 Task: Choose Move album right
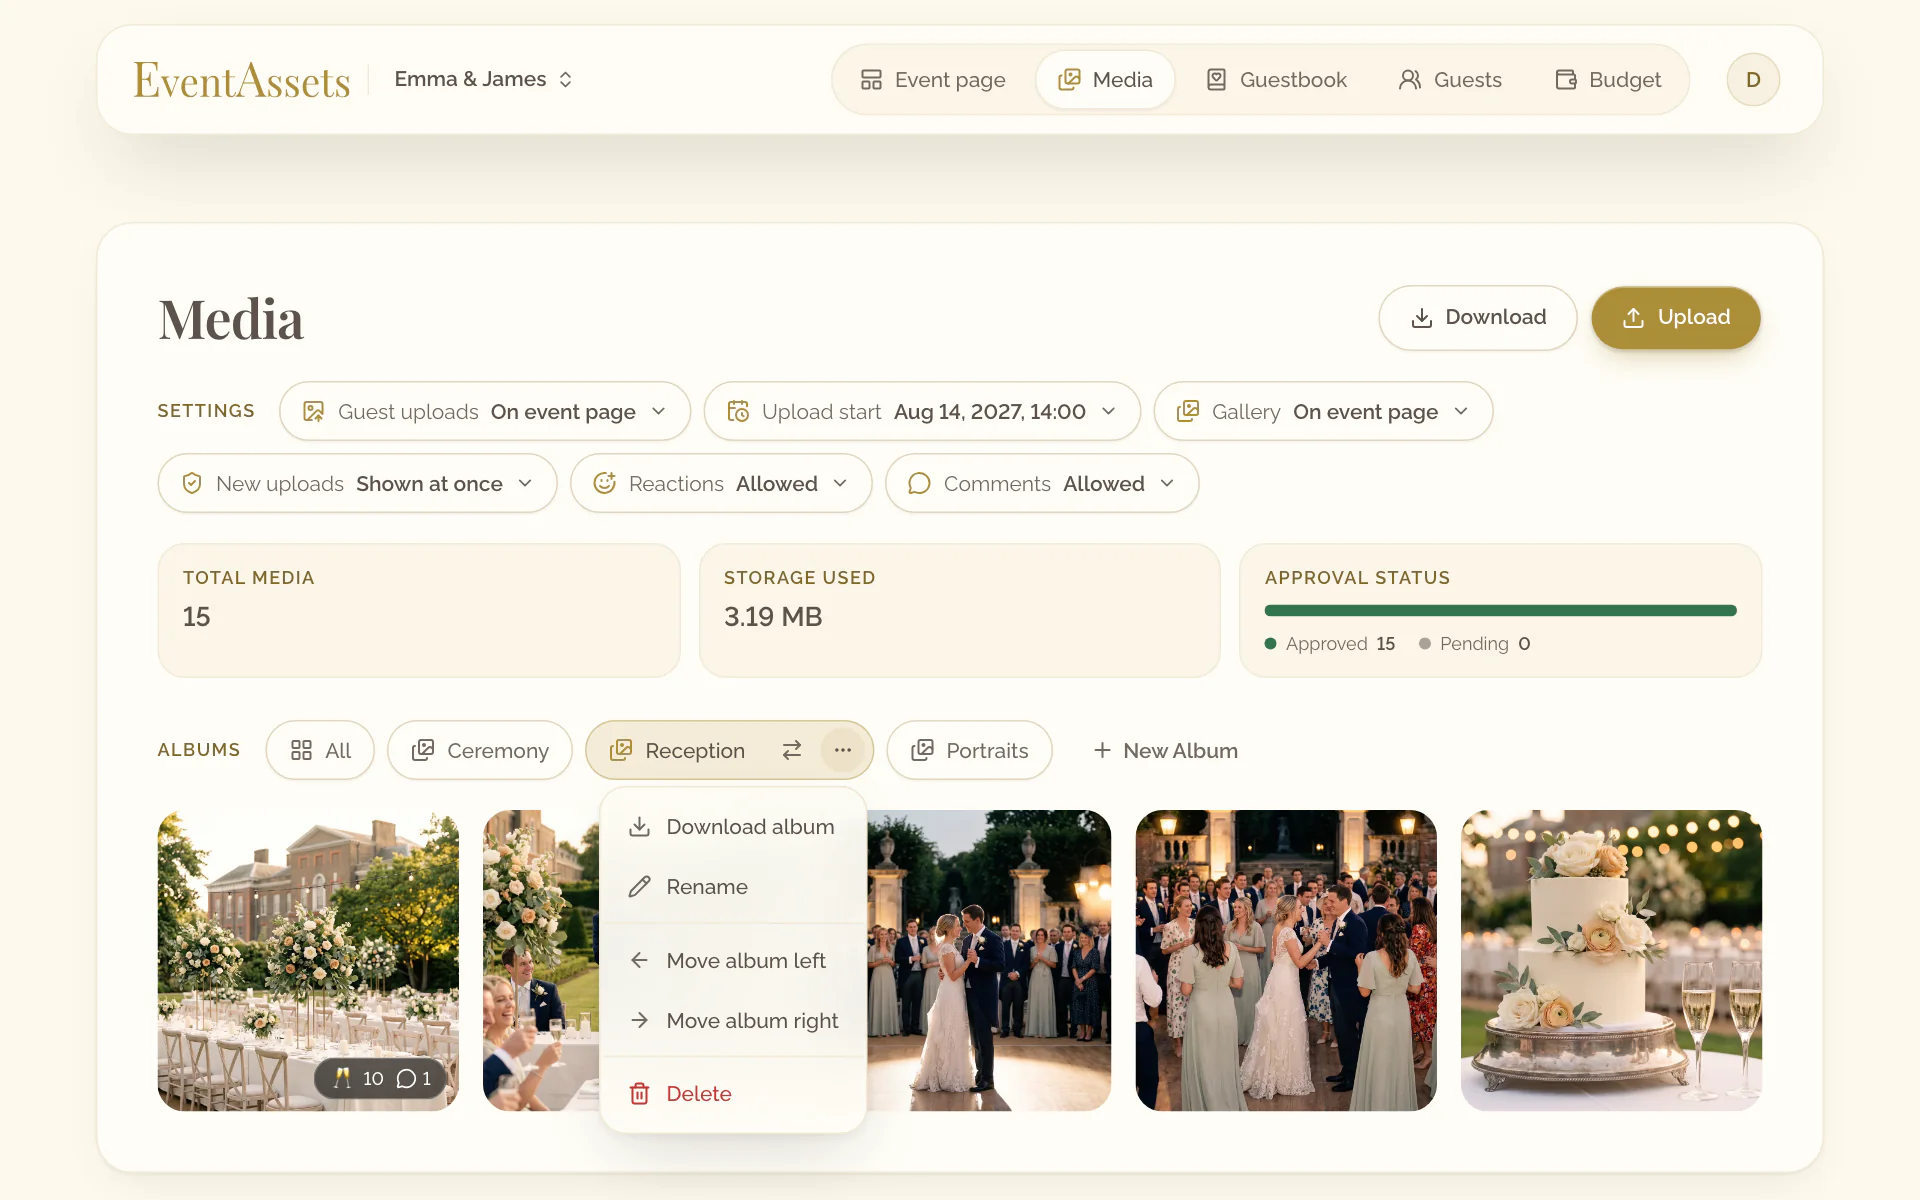pos(733,1021)
